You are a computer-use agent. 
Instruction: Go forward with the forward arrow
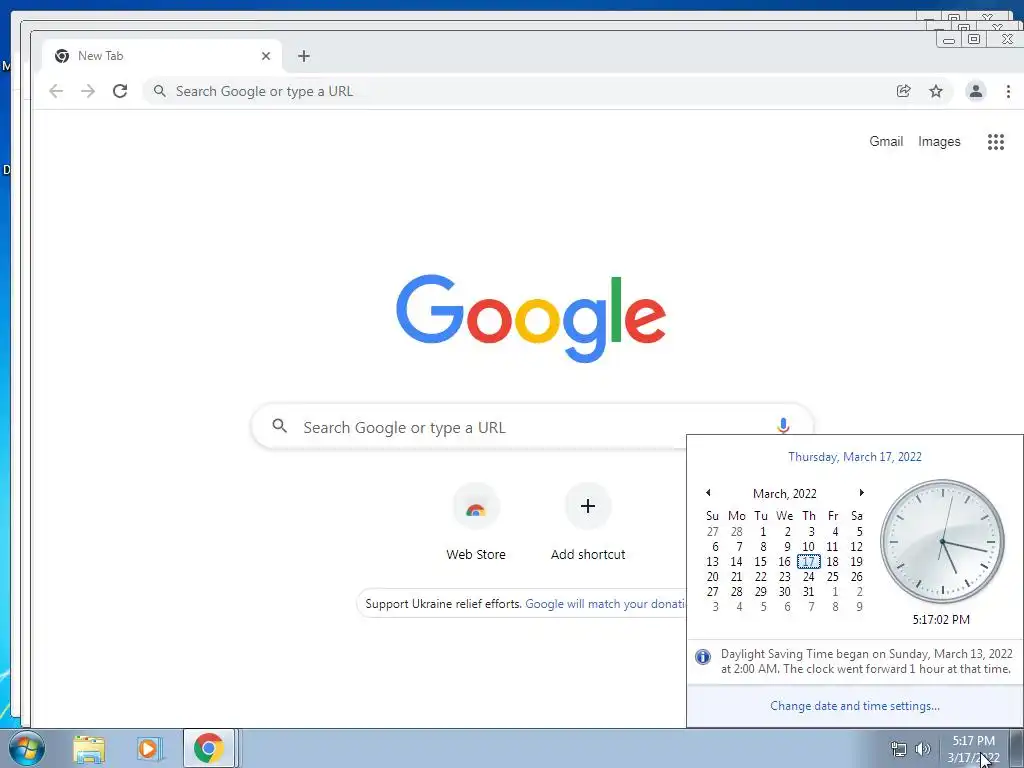pyautogui.click(x=88, y=91)
